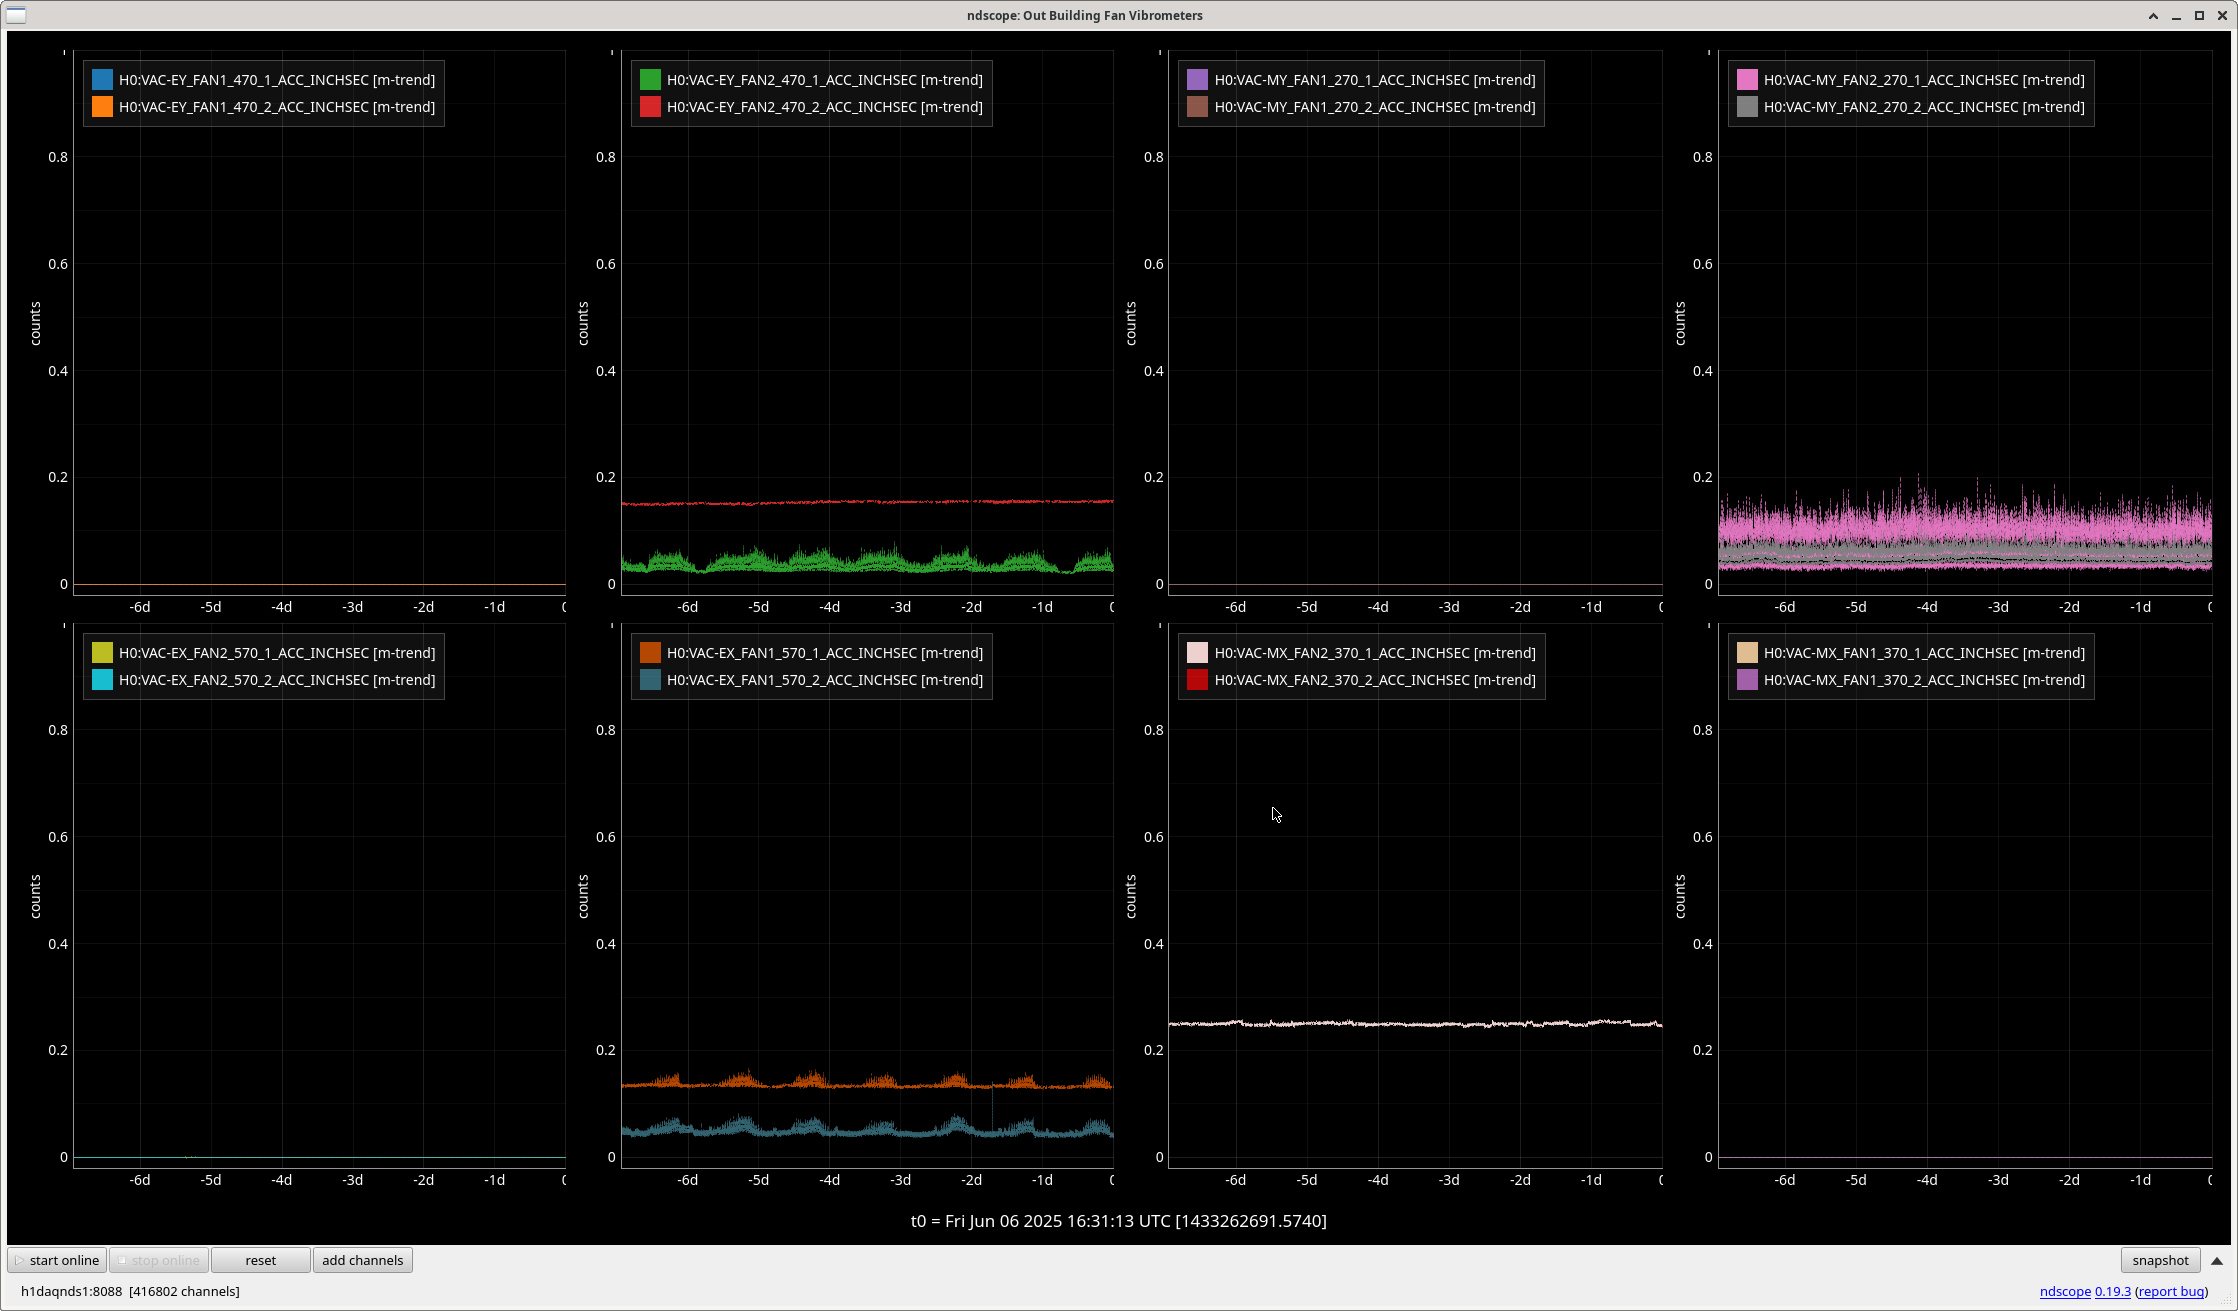
Task: Open the add channels dialog
Action: pyautogui.click(x=363, y=1260)
